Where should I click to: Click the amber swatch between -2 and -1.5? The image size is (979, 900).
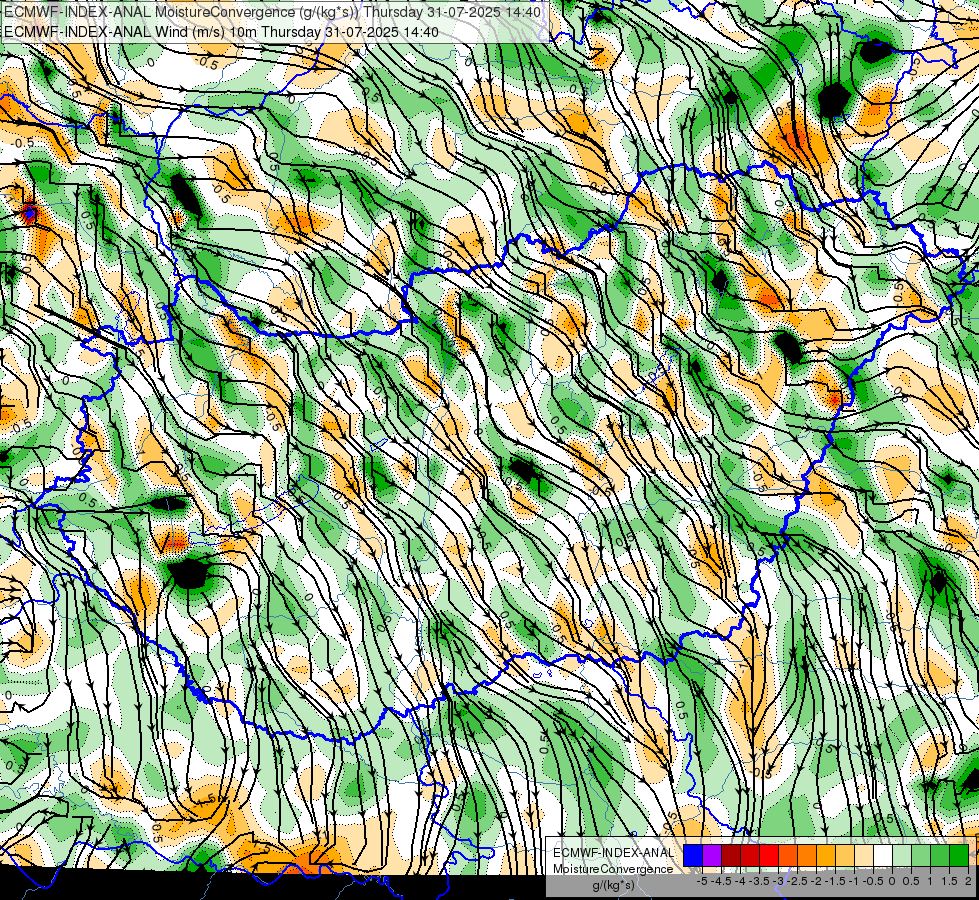coord(826,855)
